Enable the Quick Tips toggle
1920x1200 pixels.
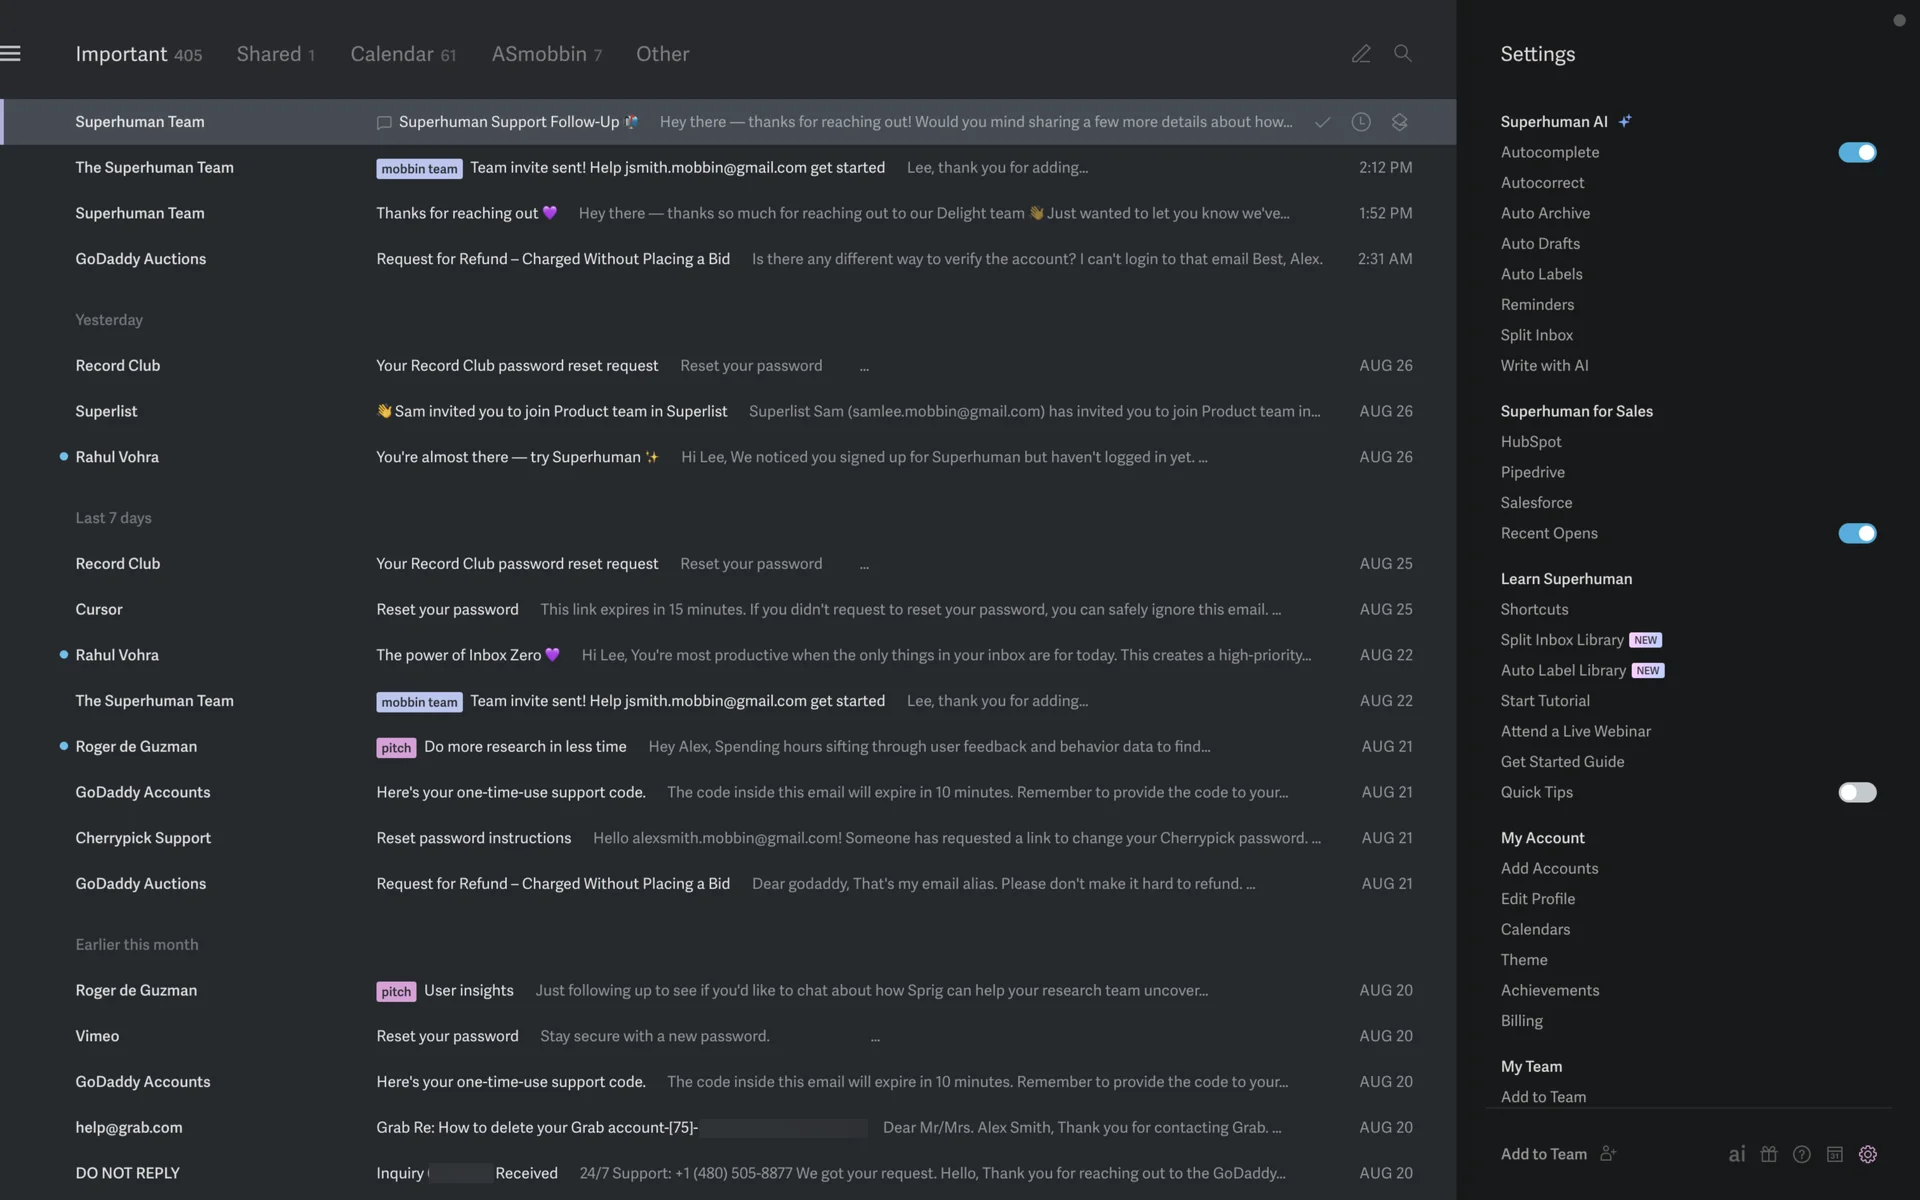pos(1856,792)
